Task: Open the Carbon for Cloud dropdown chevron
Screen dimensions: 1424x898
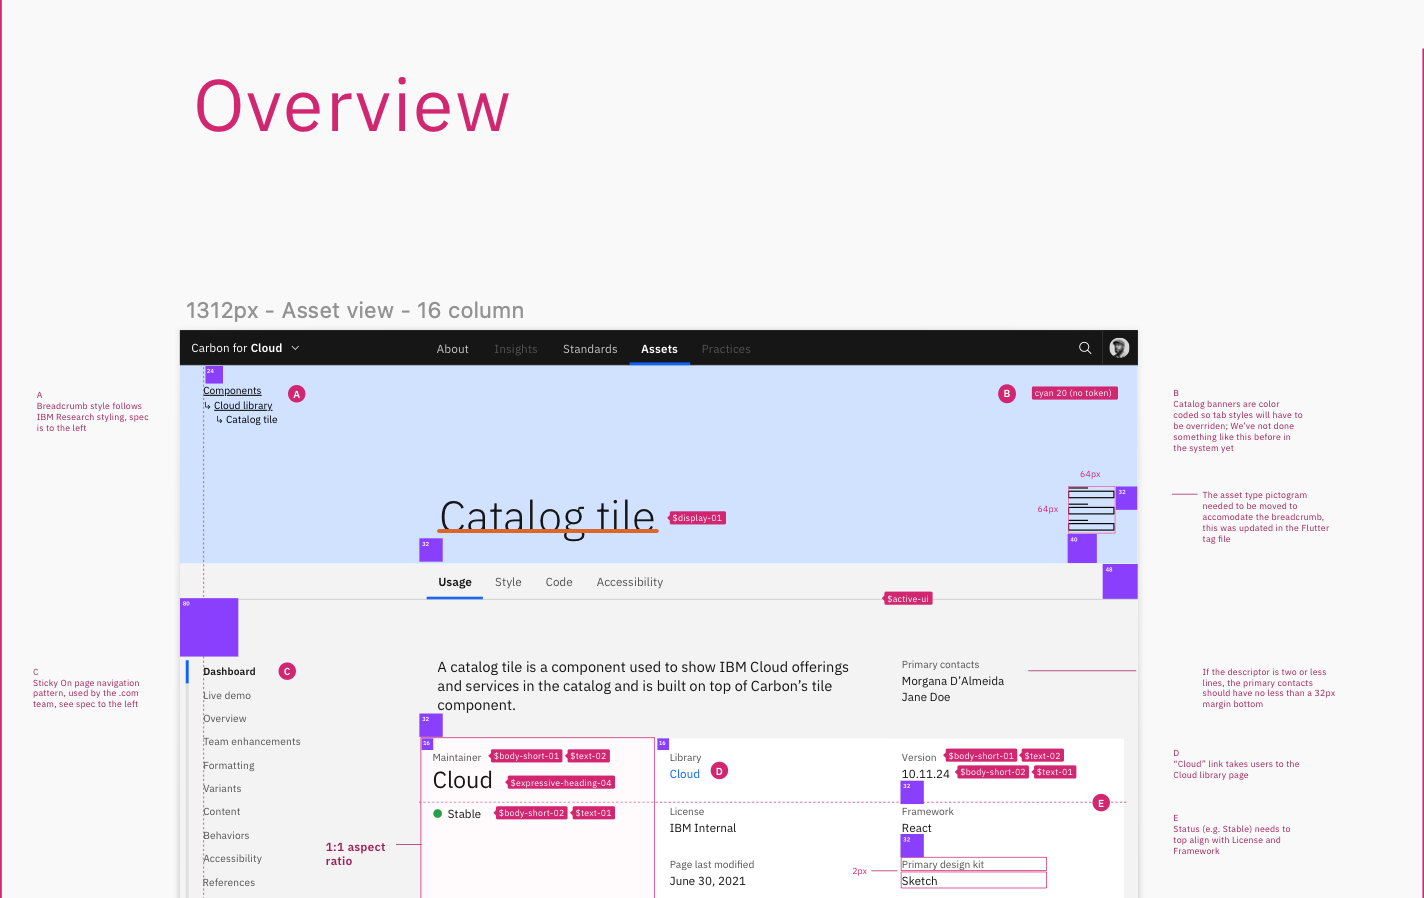Action: click(296, 348)
